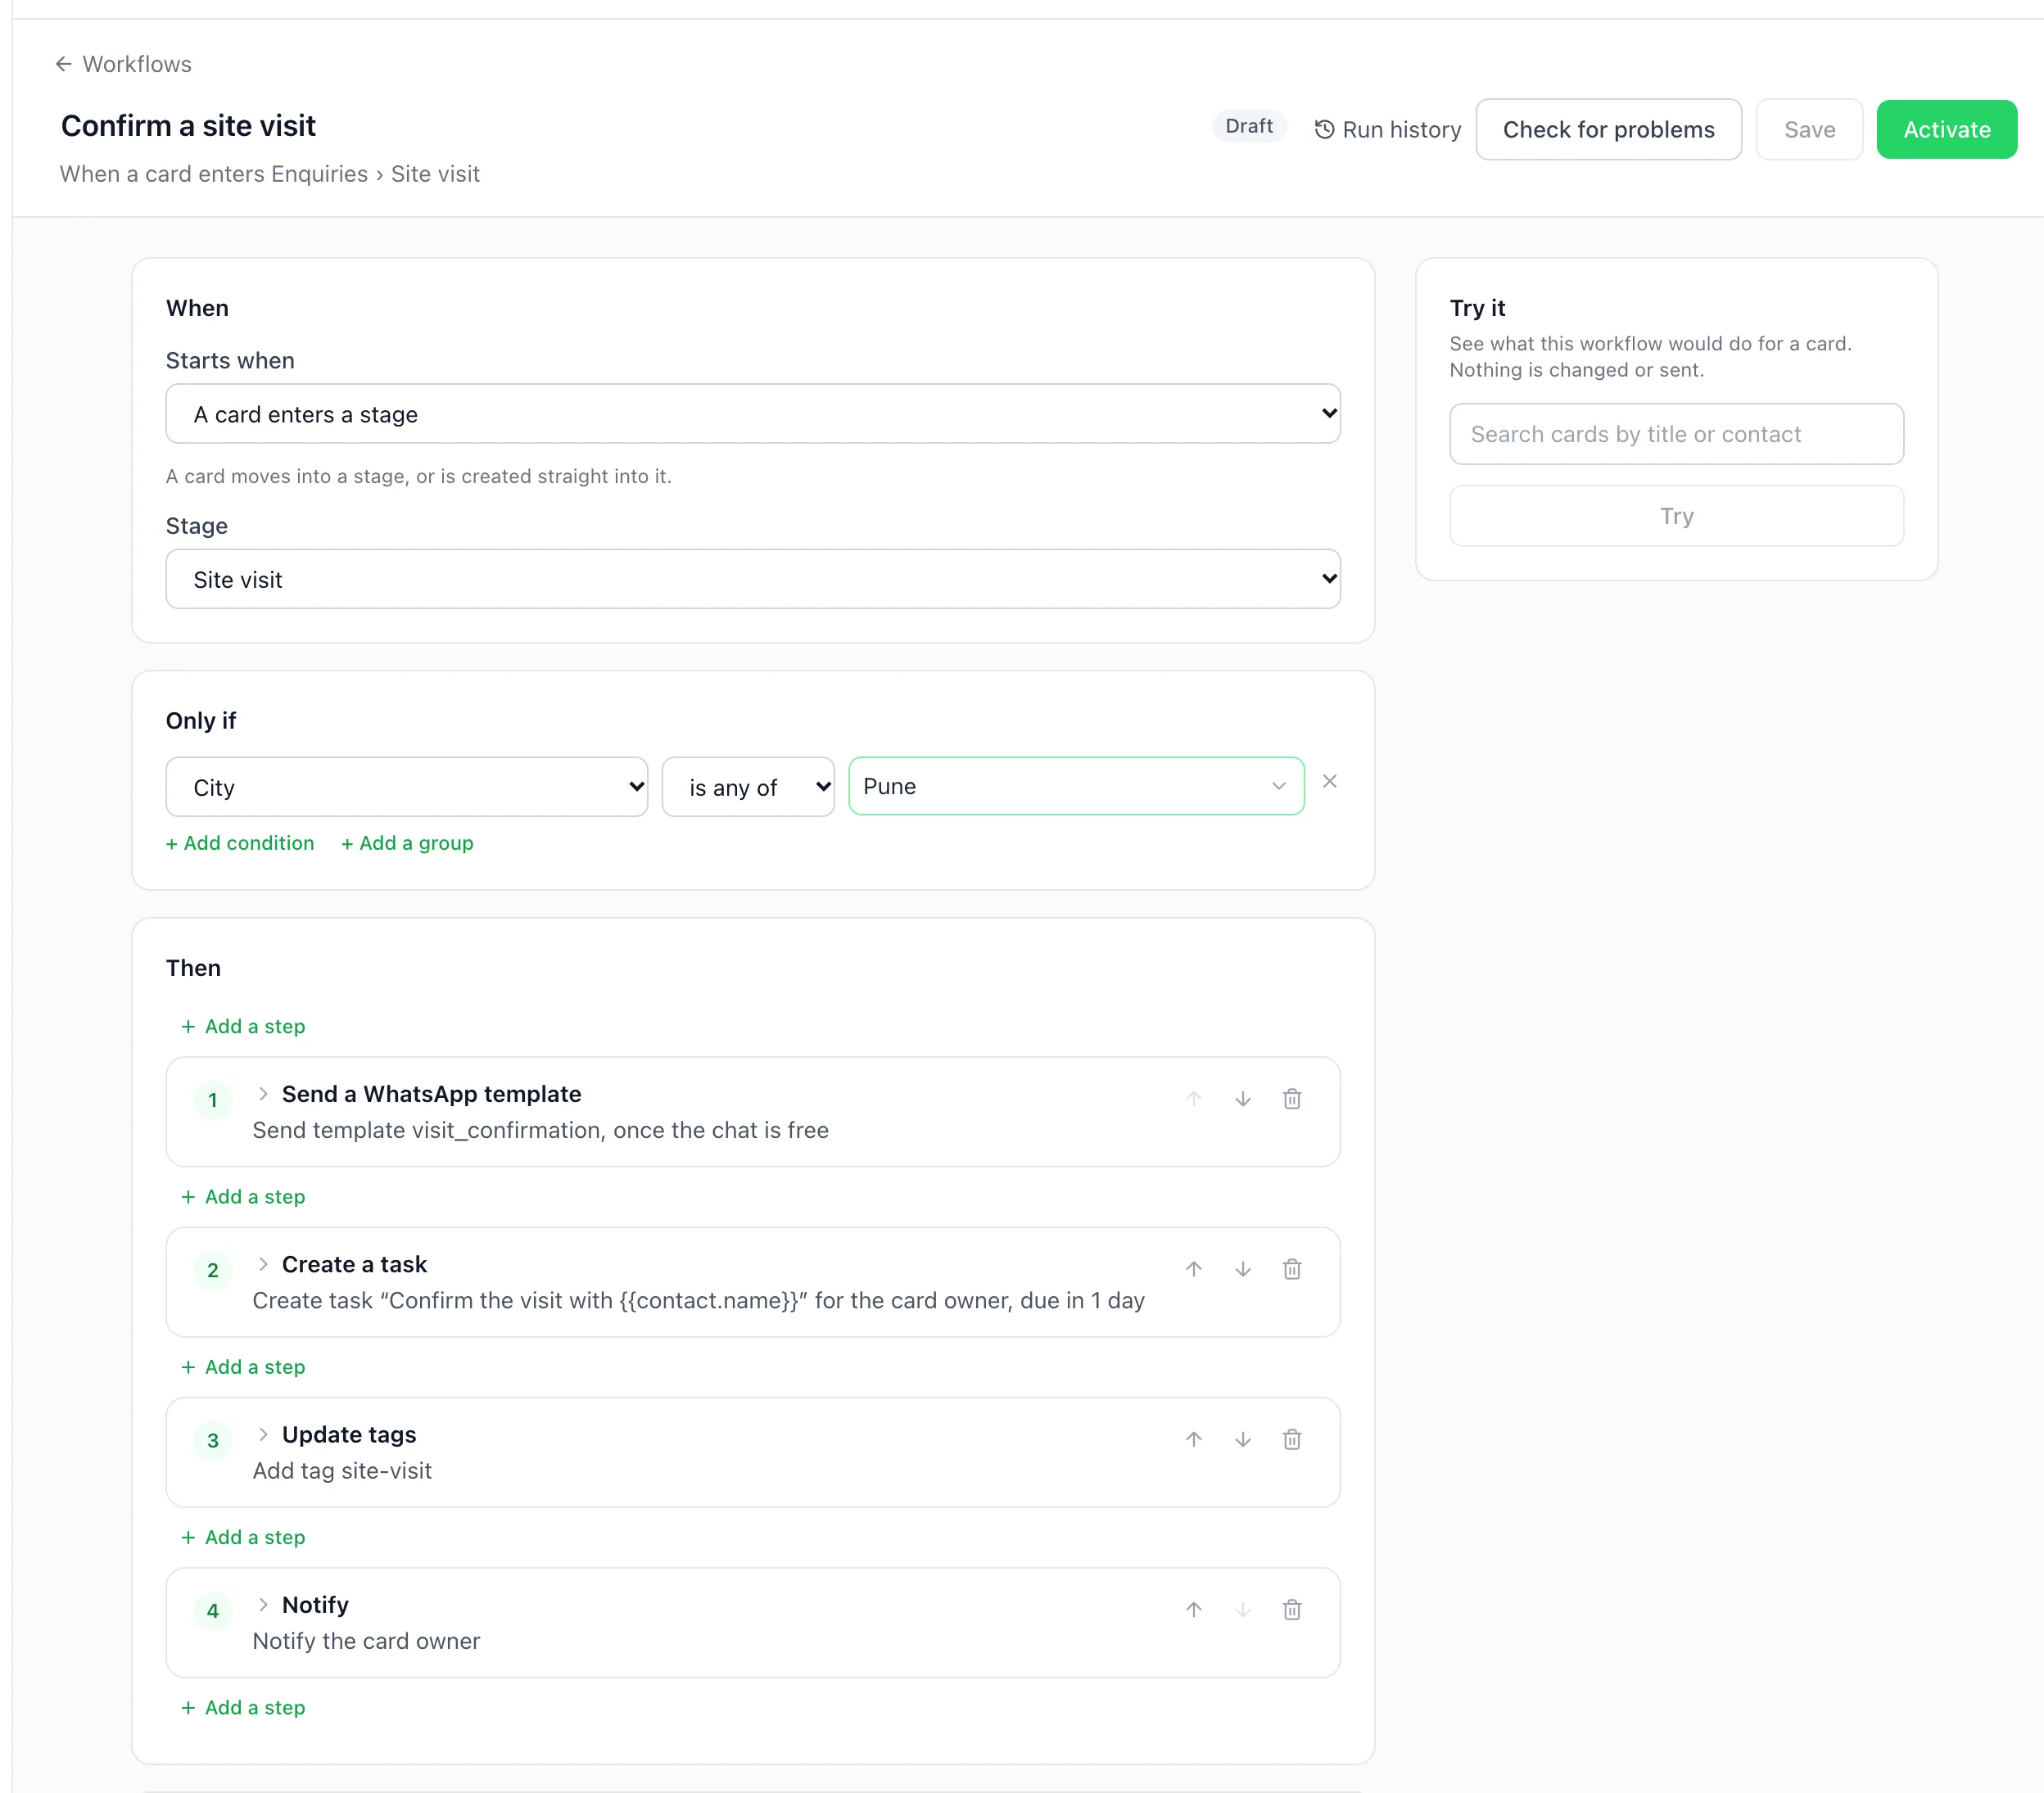The height and width of the screenshot is (1793, 2044).
Task: Add a step between WhatsApp template and Create a task
Action: 243,1197
